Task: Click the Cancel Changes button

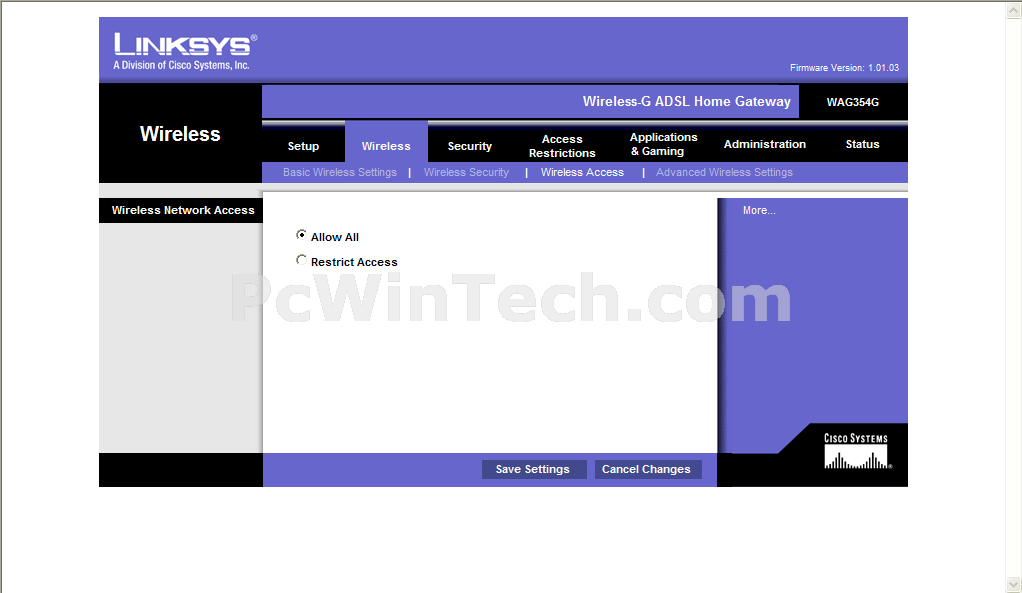Action: 647,469
